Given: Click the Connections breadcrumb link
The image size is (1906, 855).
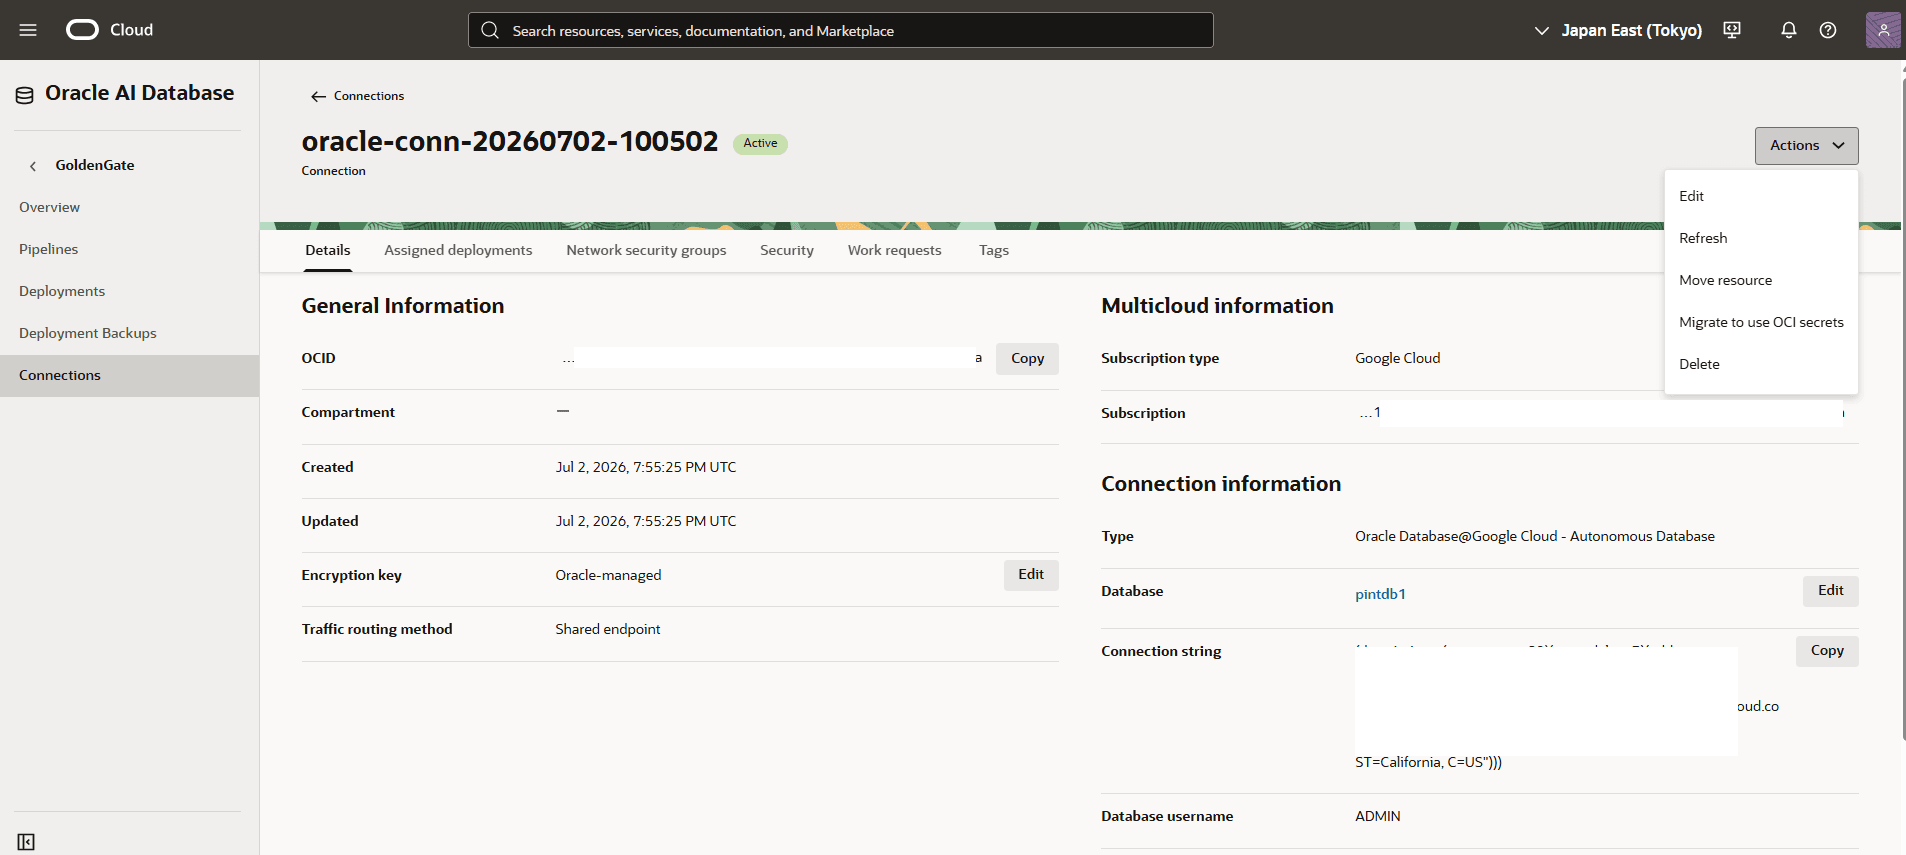Looking at the screenshot, I should pyautogui.click(x=369, y=96).
